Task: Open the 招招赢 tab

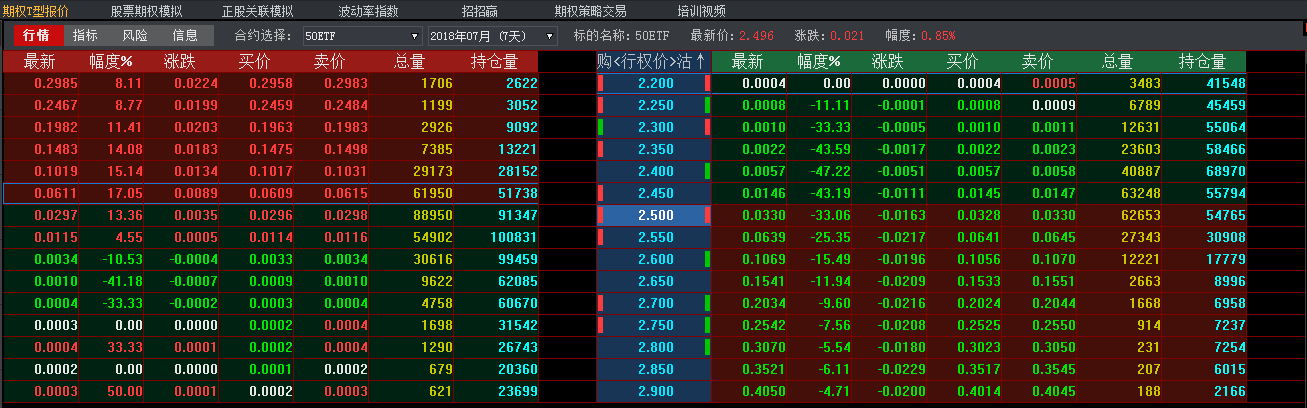Action: click(x=480, y=11)
